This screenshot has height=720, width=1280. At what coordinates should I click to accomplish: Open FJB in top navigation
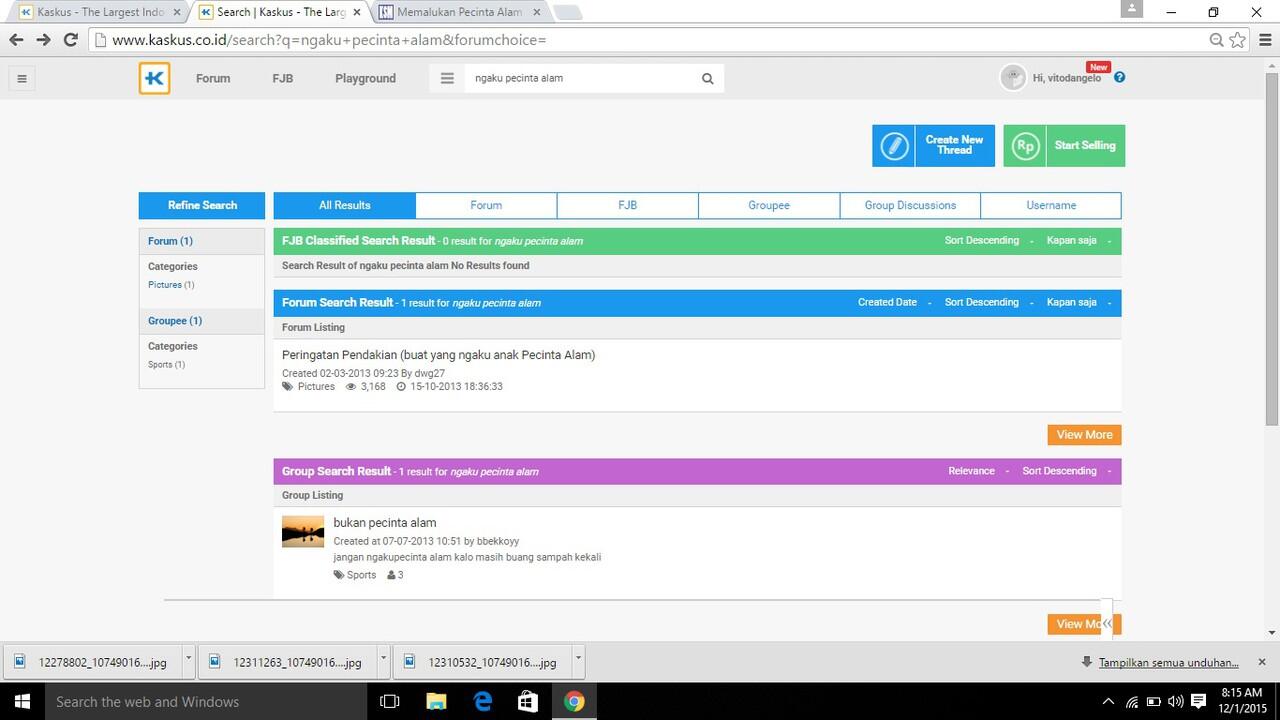click(283, 78)
